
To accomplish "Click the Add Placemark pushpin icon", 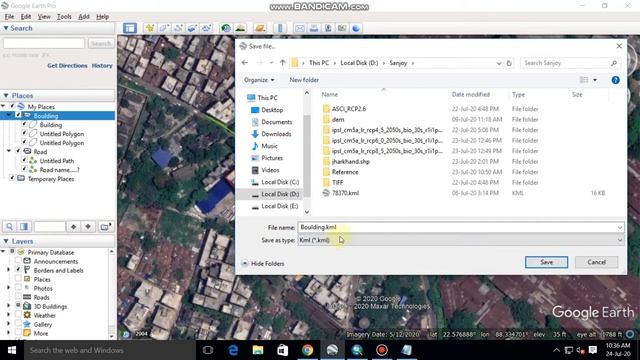I will [150, 28].
